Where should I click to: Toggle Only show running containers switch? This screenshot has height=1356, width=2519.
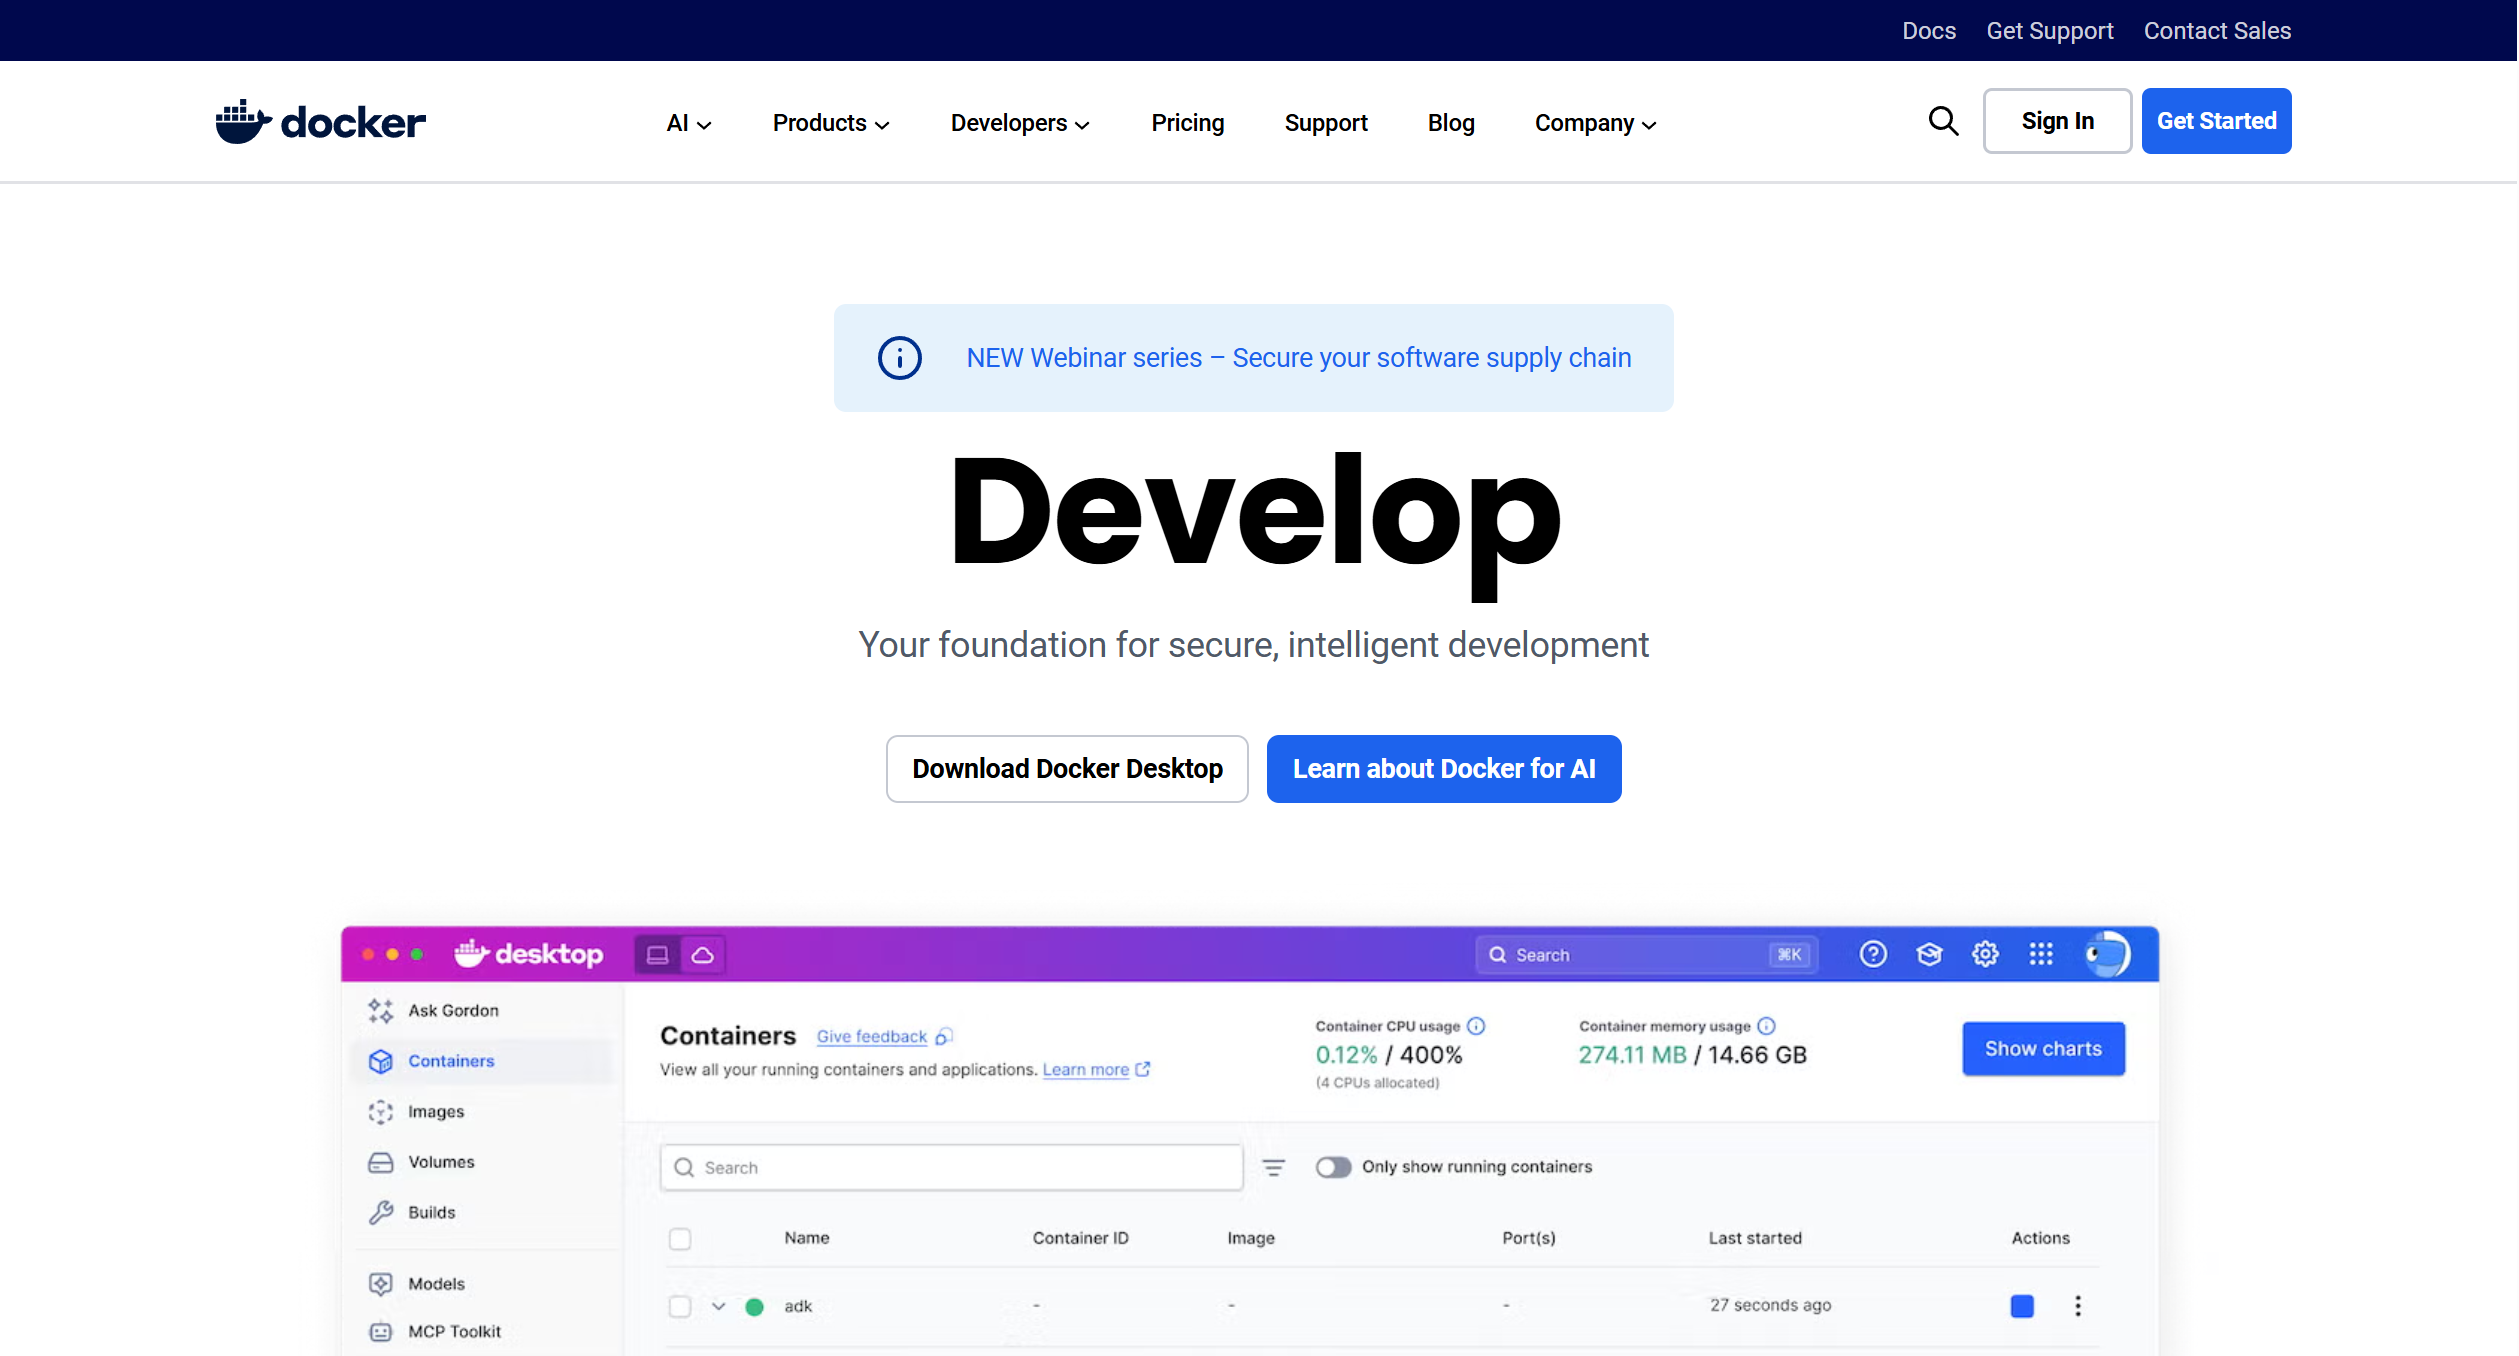click(x=1333, y=1167)
